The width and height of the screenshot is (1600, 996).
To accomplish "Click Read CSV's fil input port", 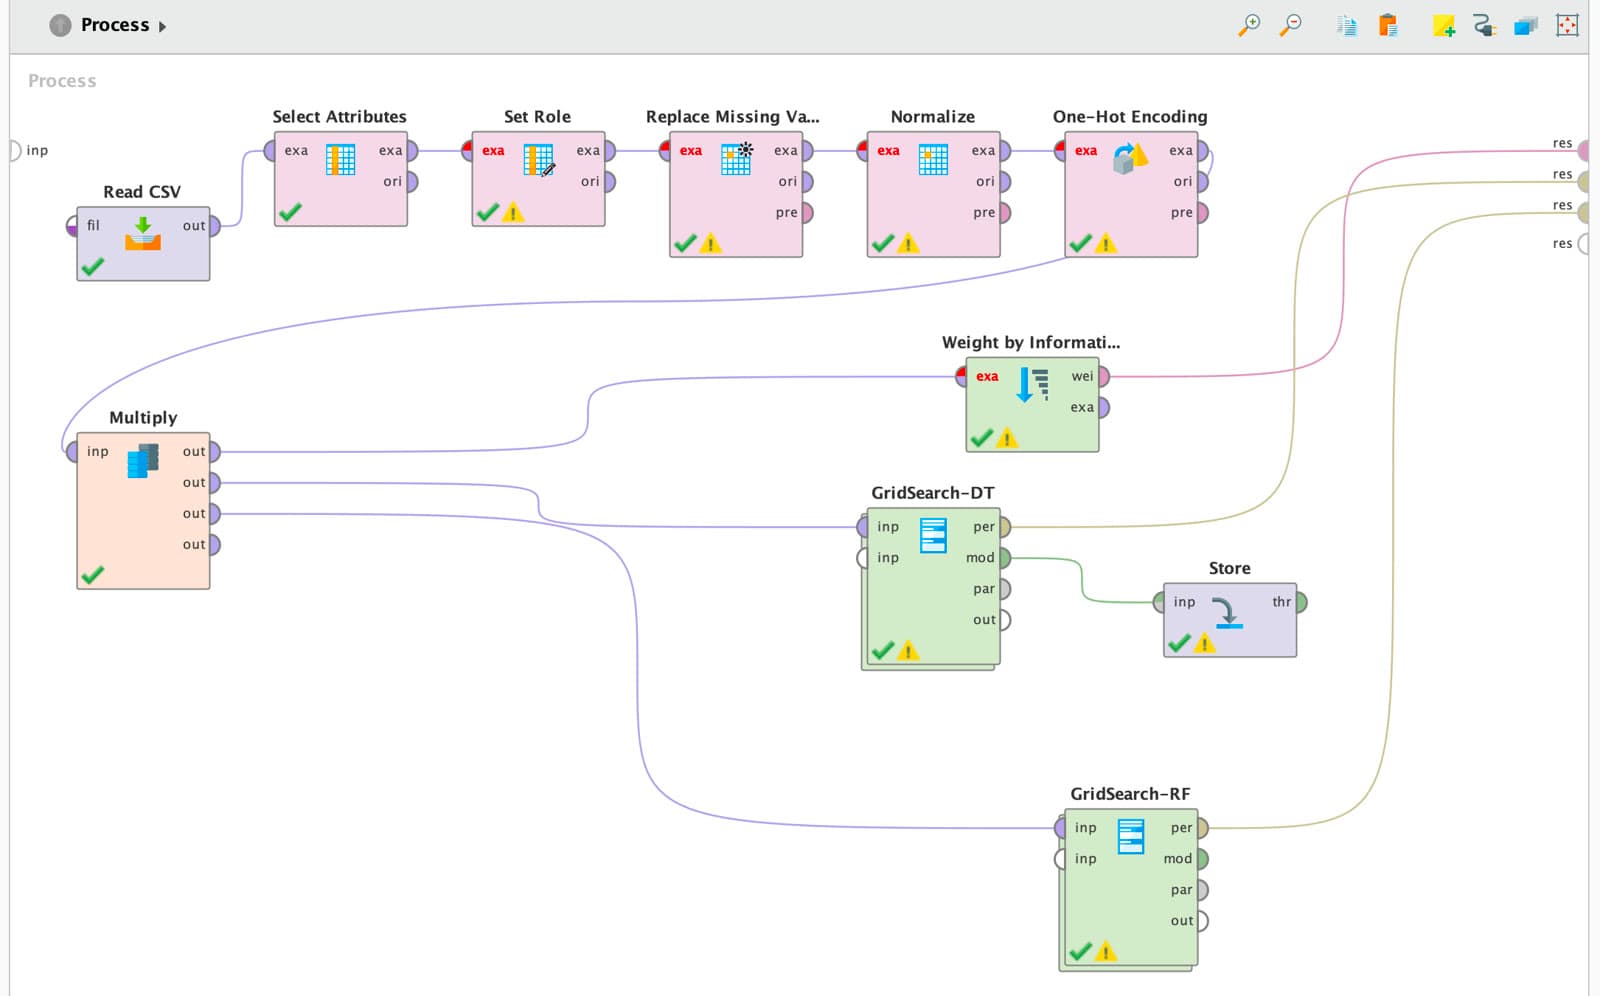I will 73,226.
